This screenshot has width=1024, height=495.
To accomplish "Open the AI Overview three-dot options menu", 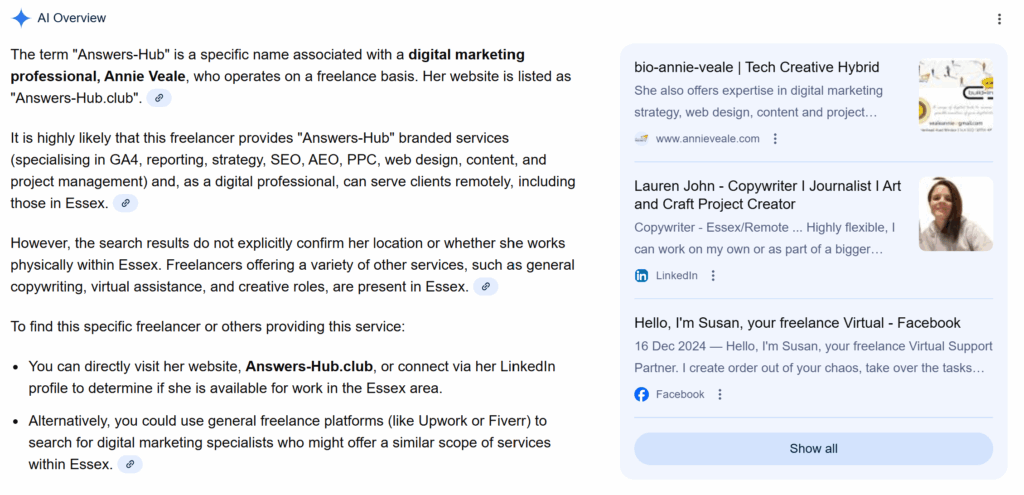I will (x=999, y=19).
